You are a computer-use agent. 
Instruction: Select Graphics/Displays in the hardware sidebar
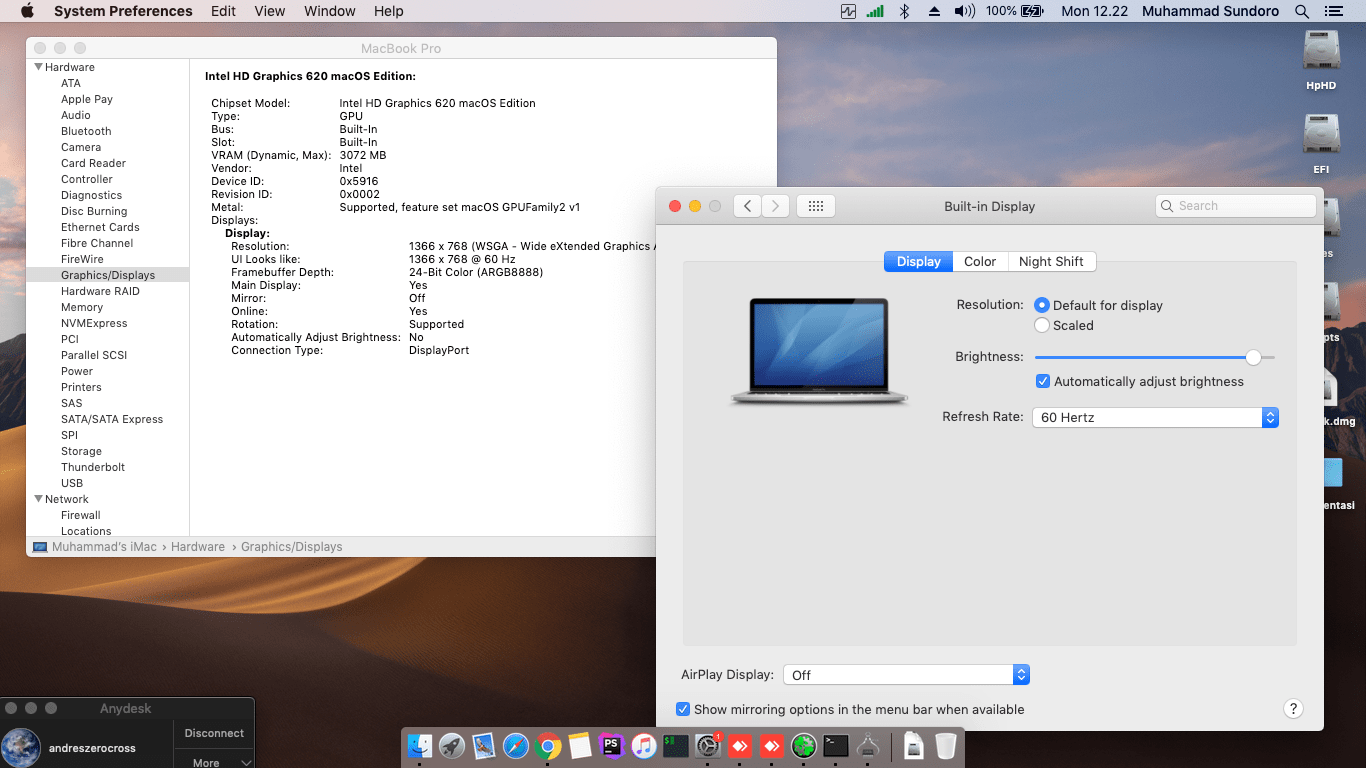[x=110, y=275]
